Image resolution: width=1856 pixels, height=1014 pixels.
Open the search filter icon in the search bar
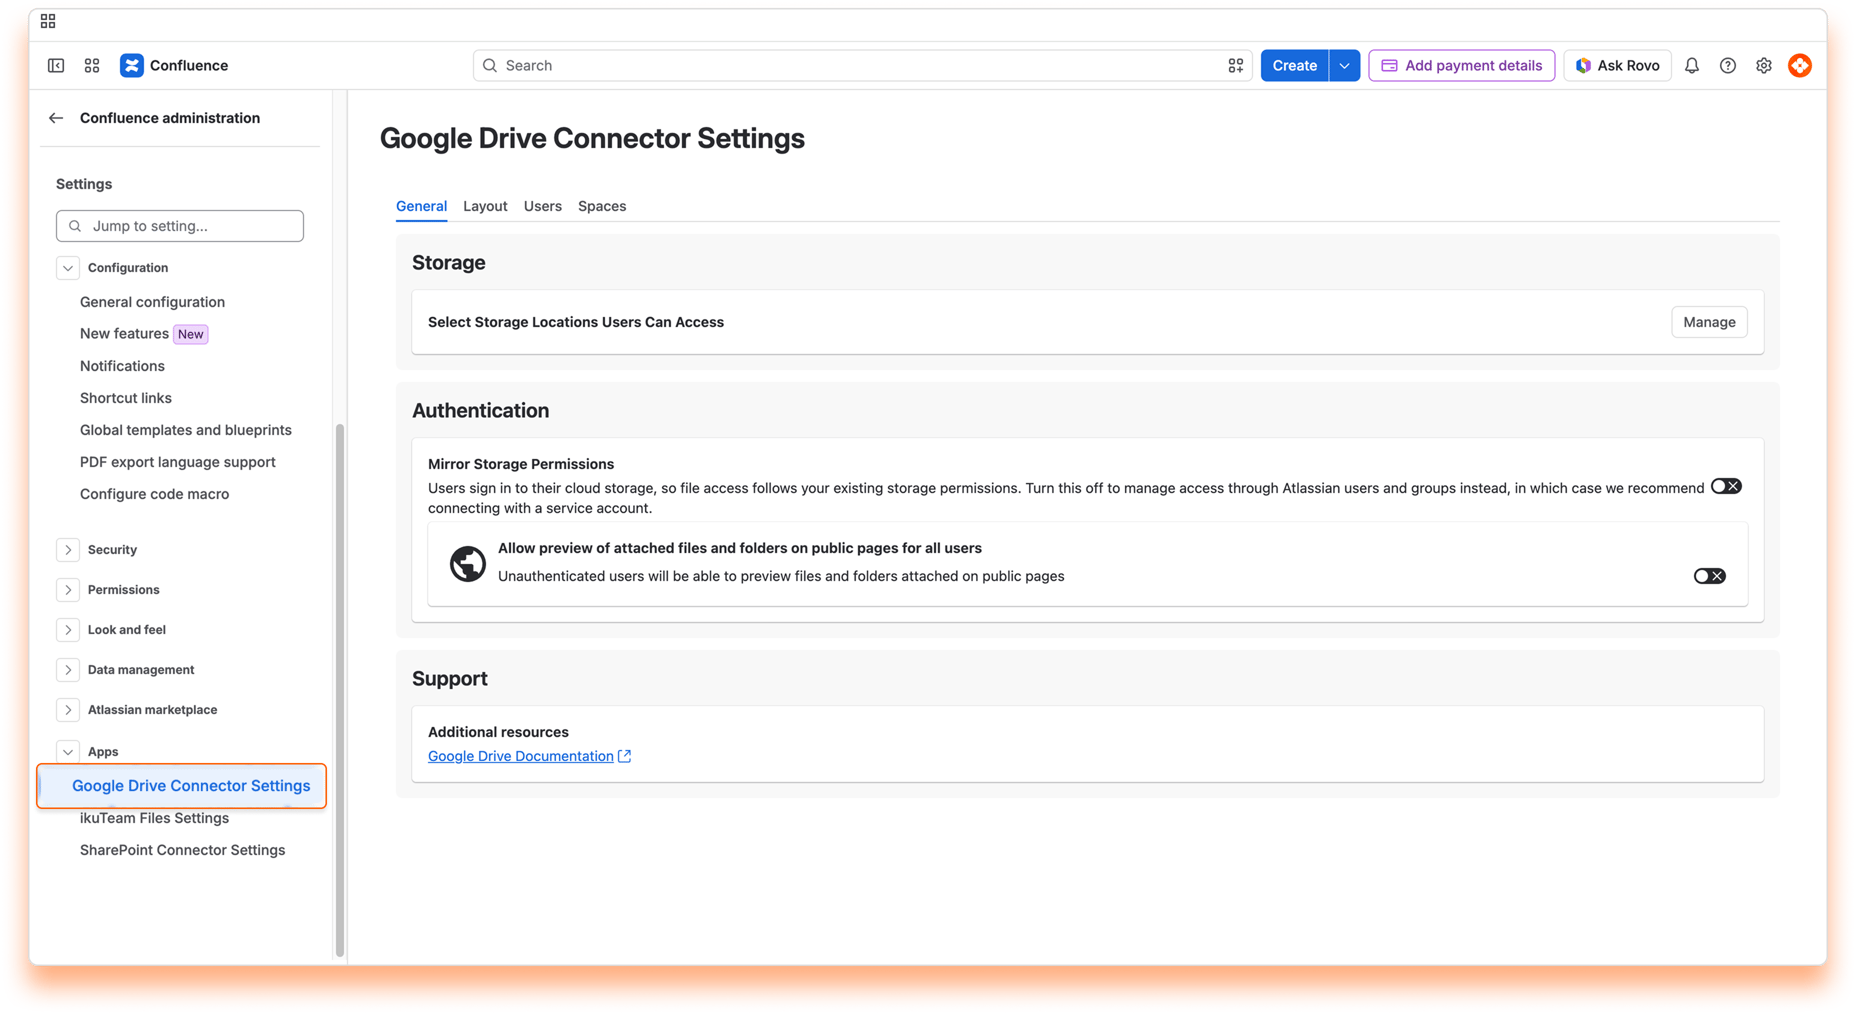point(1236,65)
